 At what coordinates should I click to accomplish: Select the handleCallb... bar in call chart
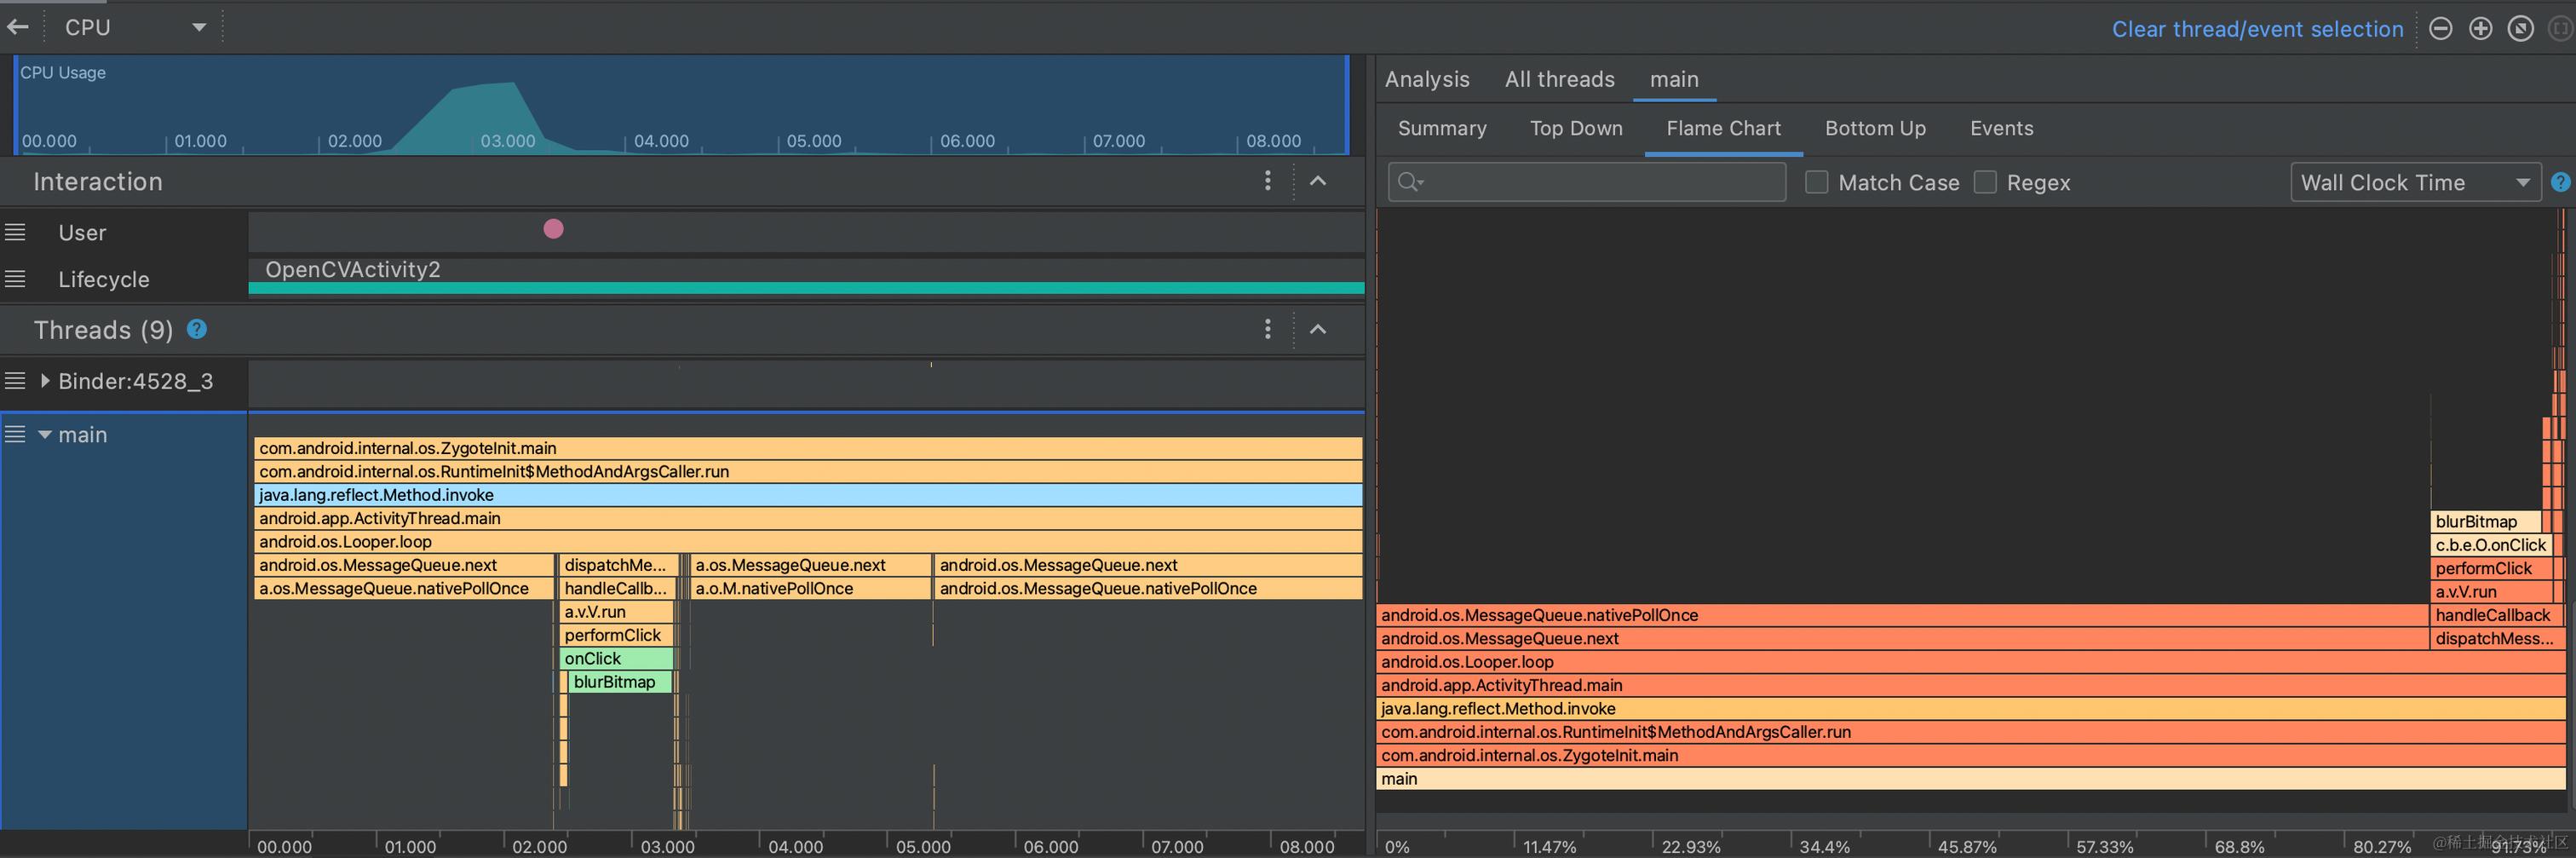coord(618,588)
